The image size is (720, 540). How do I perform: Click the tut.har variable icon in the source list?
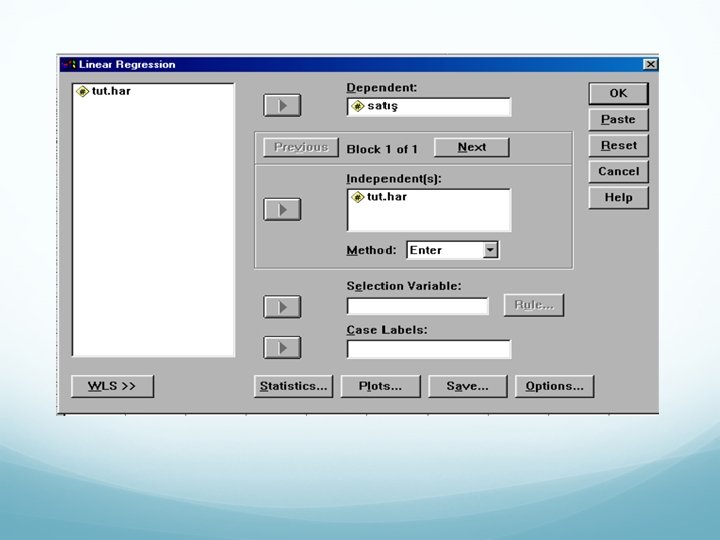(83, 91)
